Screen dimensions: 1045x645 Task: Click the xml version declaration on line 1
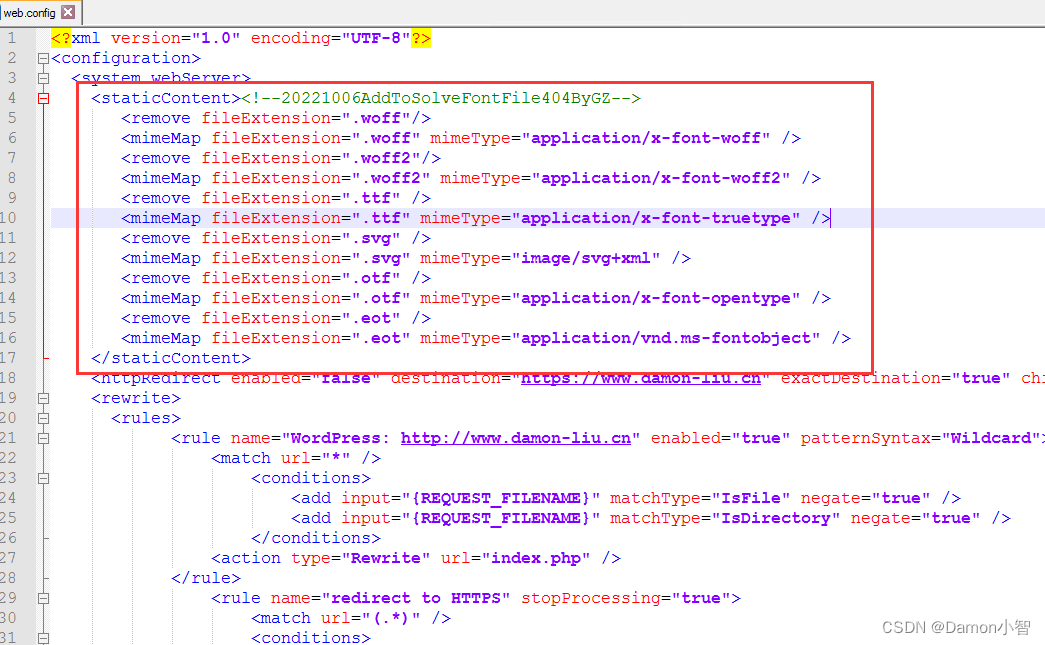click(241, 38)
